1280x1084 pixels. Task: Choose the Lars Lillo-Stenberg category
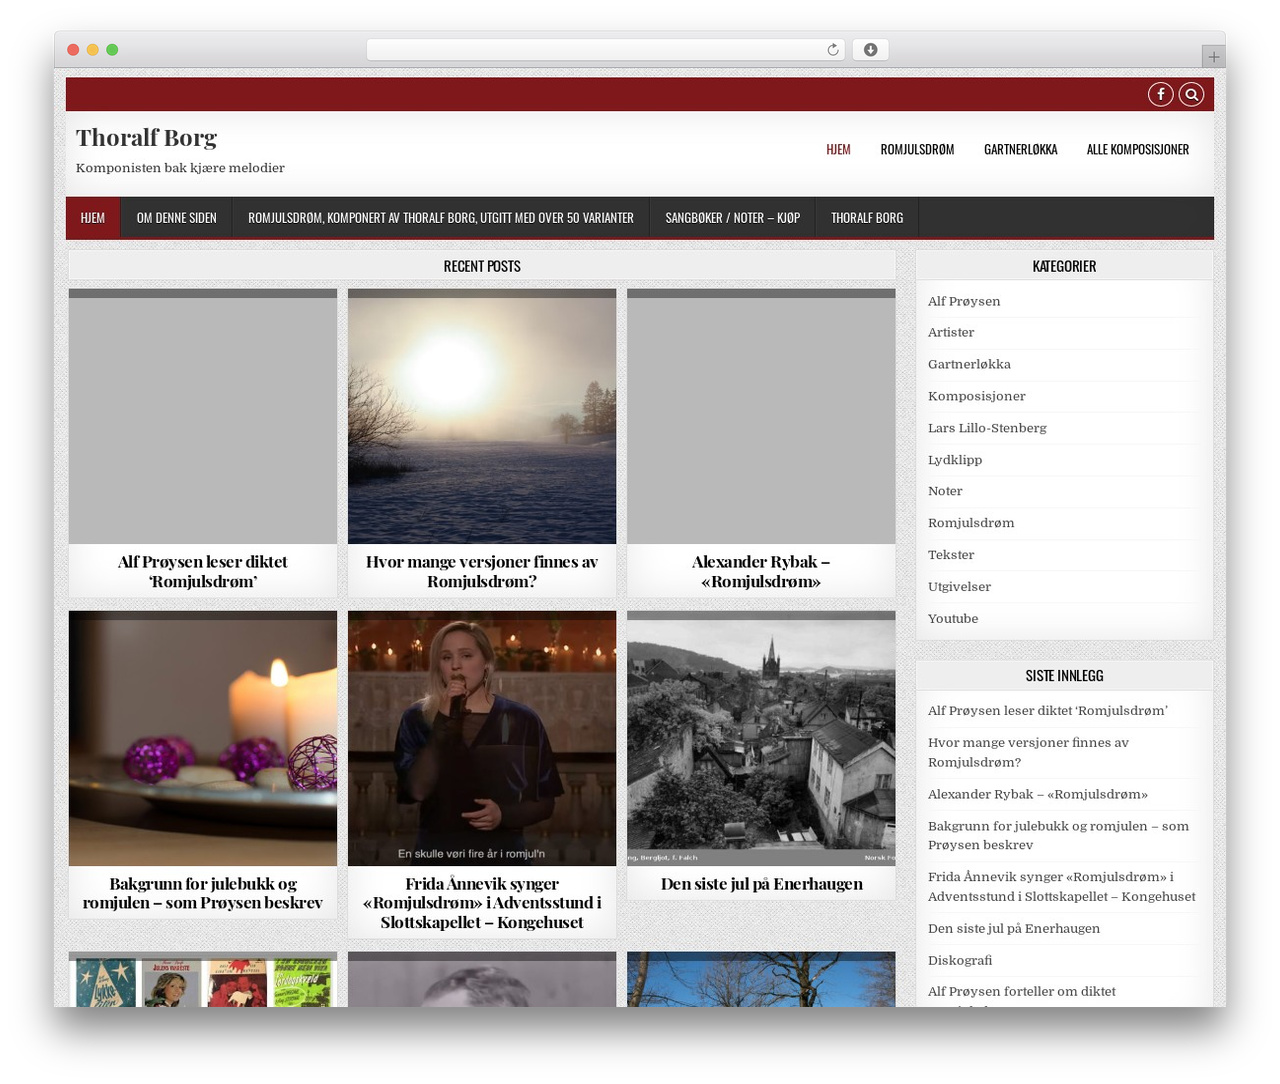(987, 428)
